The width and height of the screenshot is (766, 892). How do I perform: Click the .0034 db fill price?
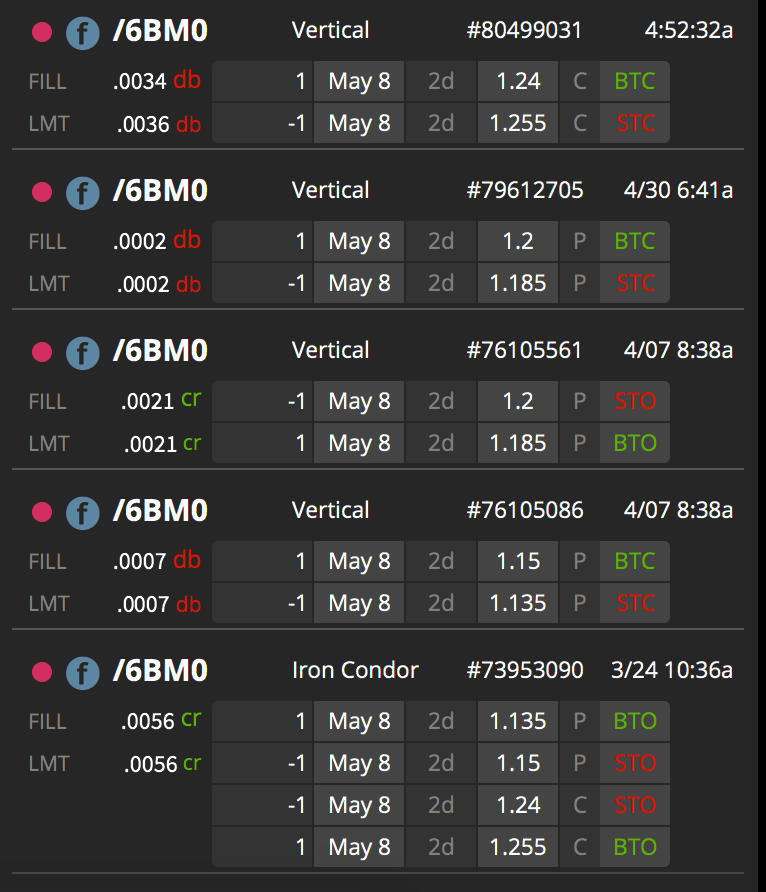coord(156,81)
